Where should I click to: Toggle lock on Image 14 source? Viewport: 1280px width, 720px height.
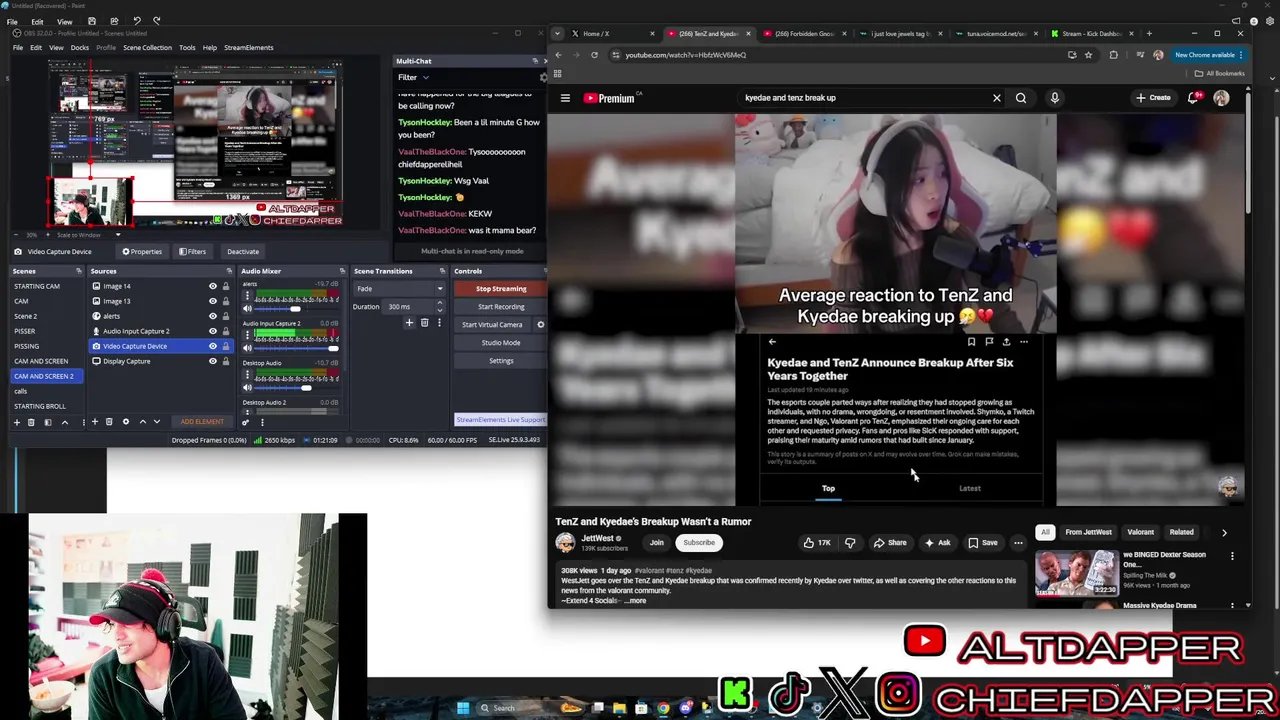[x=225, y=286]
